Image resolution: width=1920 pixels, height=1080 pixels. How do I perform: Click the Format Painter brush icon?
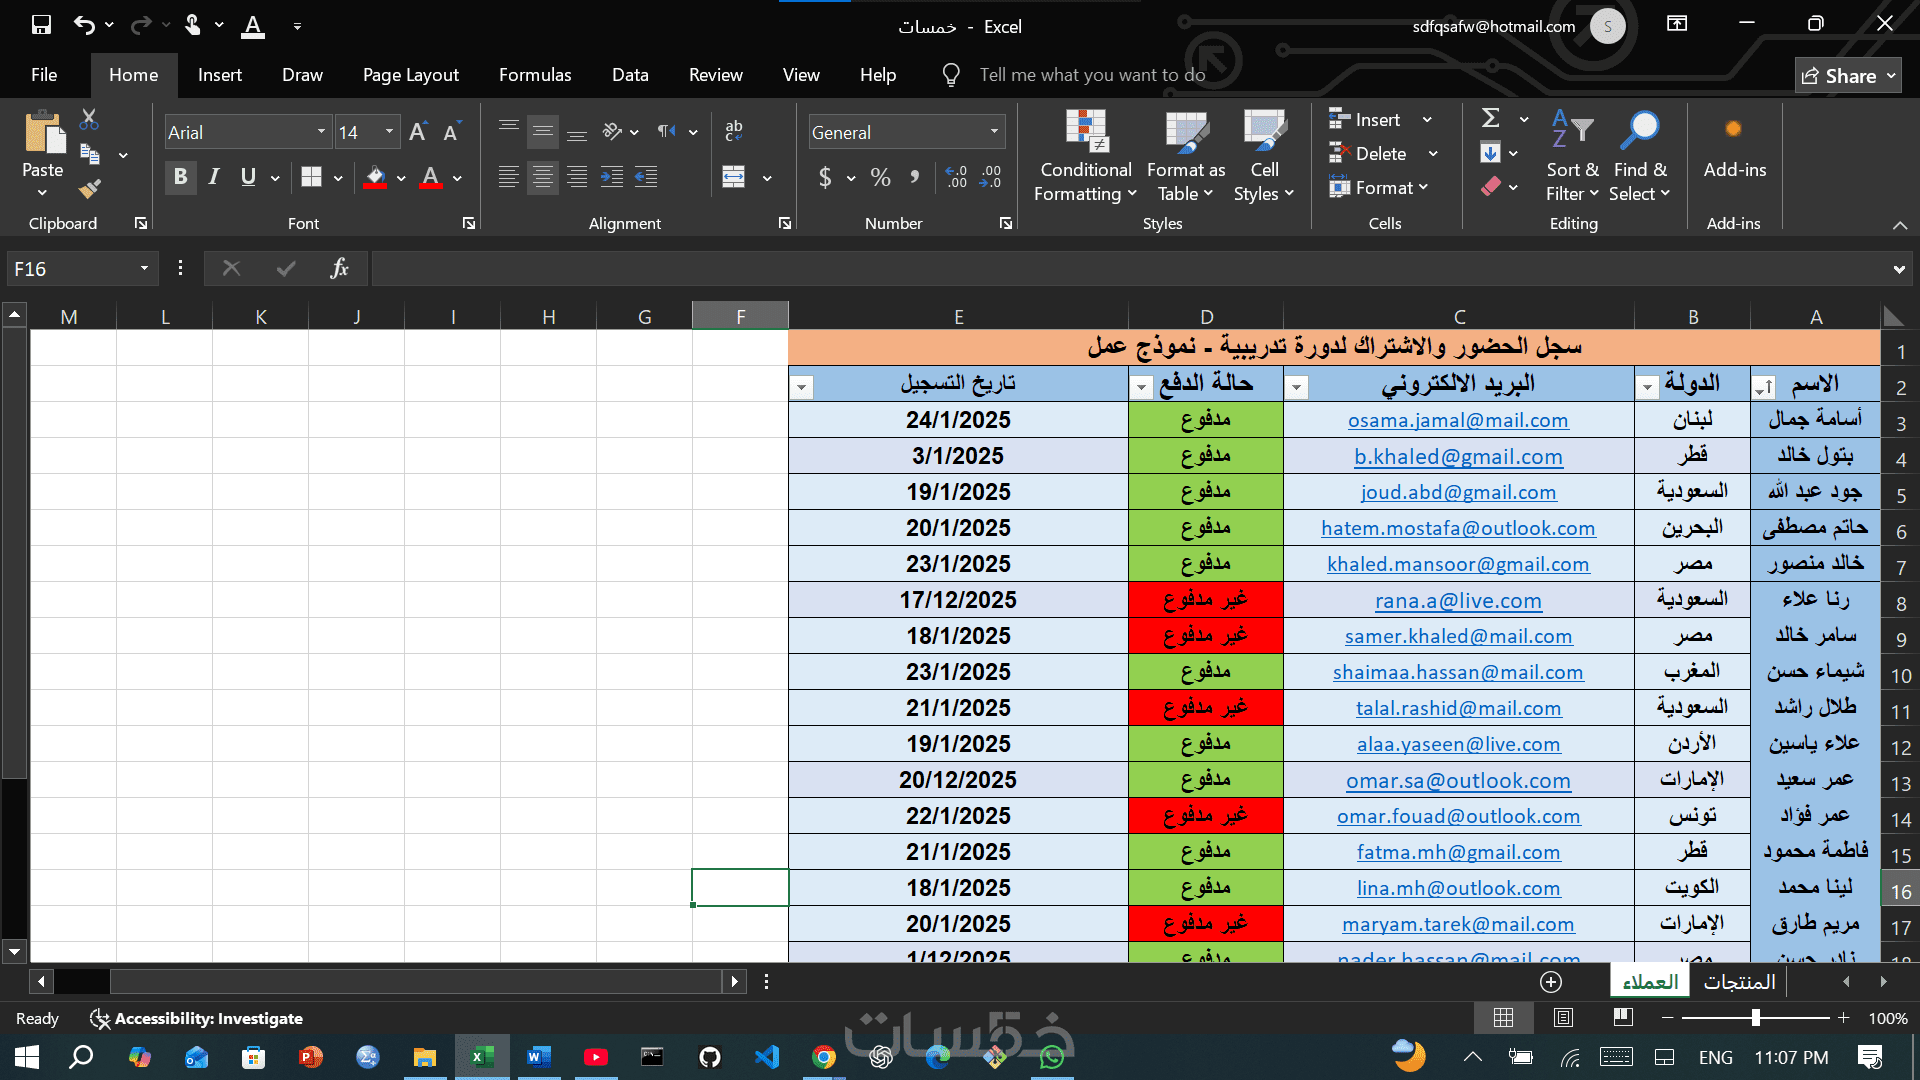pyautogui.click(x=90, y=188)
